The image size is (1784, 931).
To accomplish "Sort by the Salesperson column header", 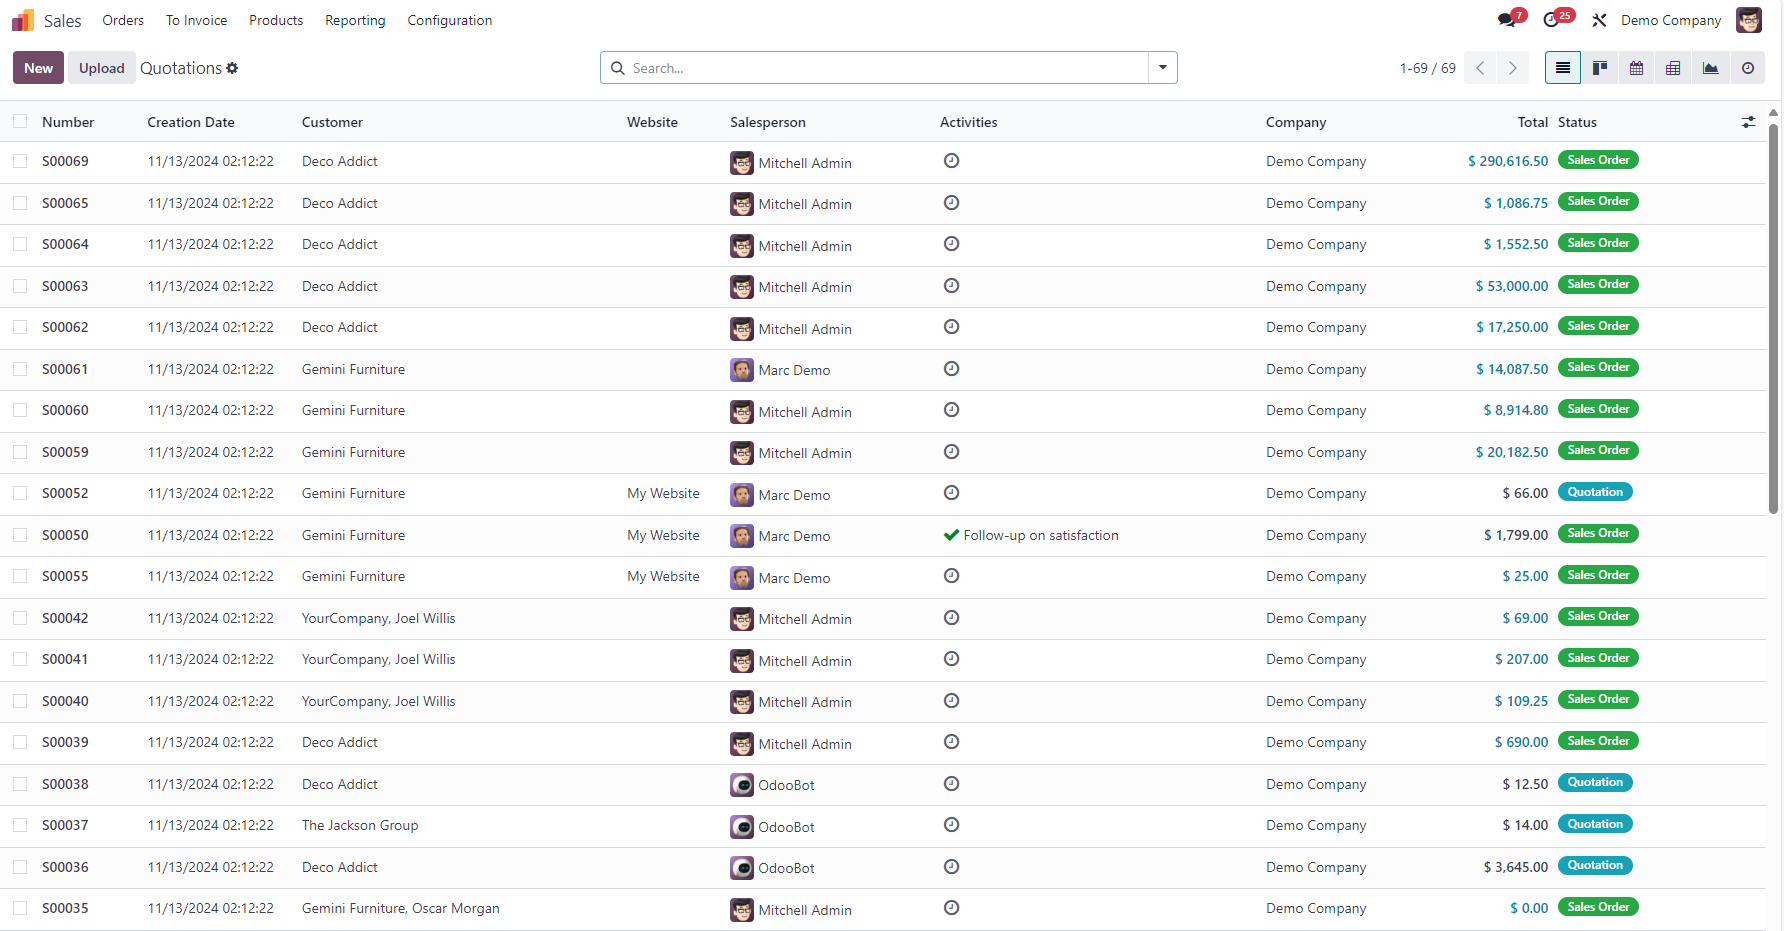I will point(768,122).
